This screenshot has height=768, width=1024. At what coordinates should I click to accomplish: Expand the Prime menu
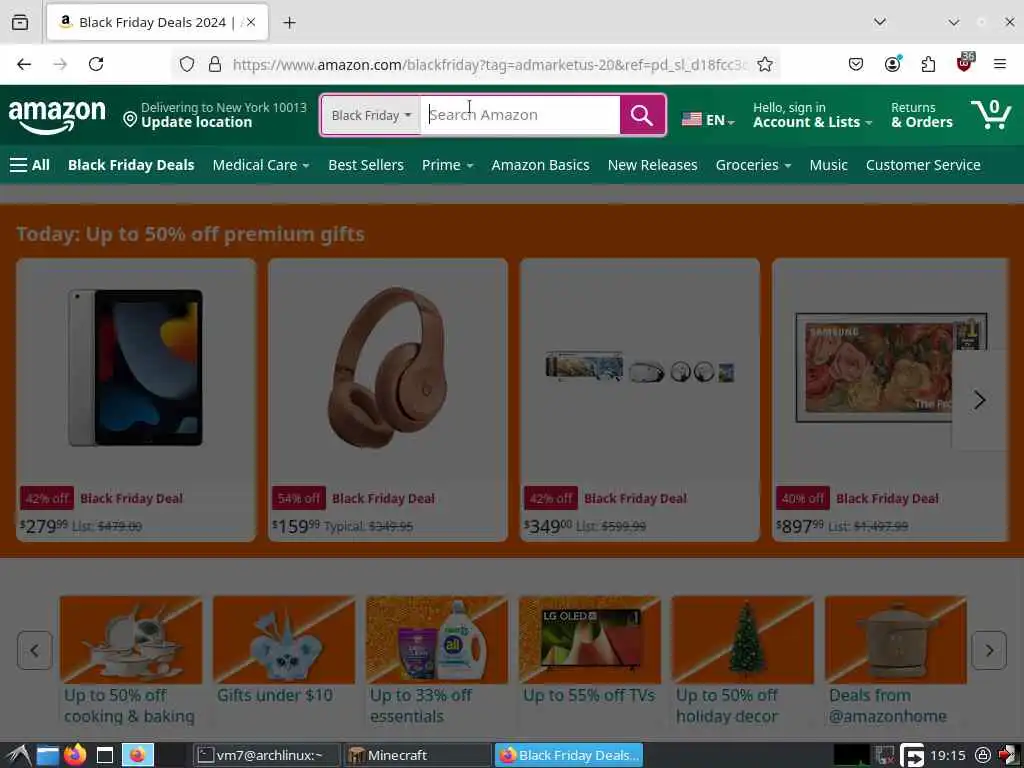point(447,165)
